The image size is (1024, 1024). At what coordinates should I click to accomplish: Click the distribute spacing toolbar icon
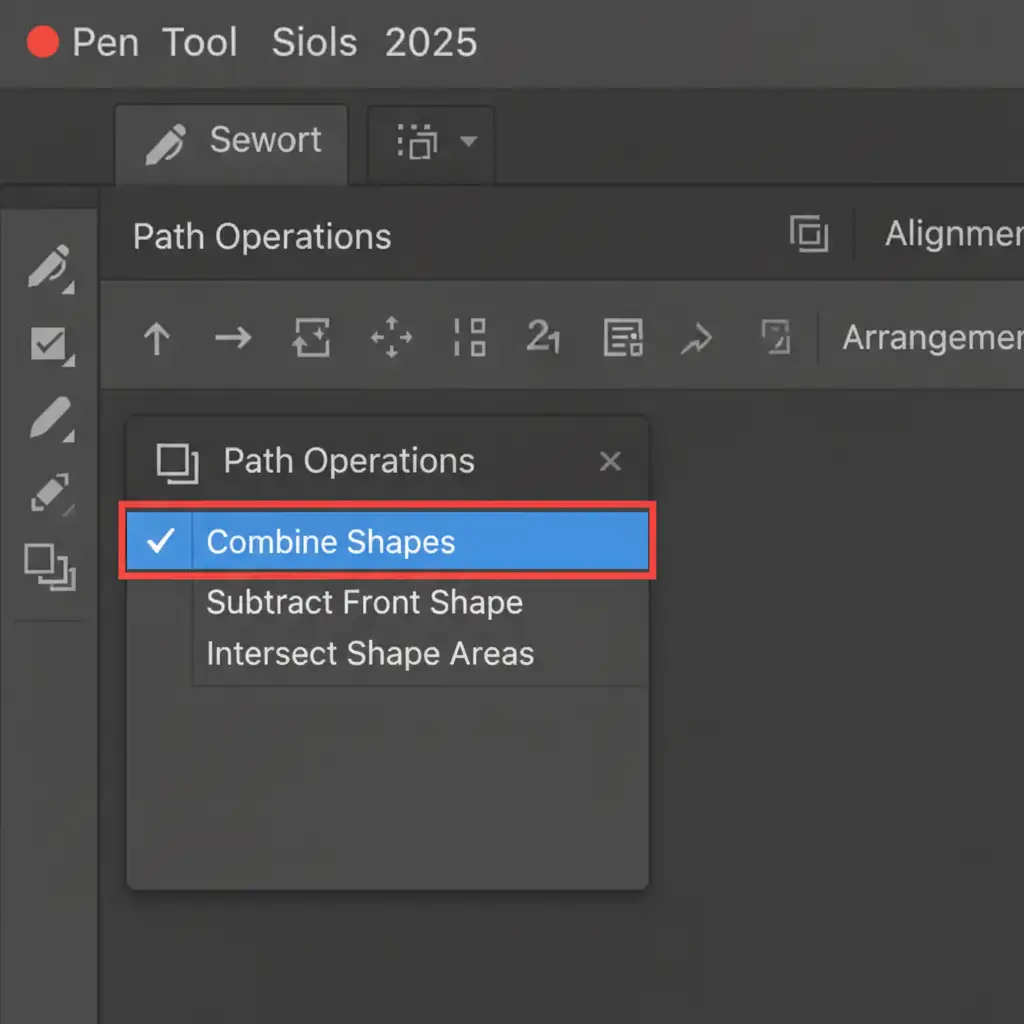click(468, 339)
